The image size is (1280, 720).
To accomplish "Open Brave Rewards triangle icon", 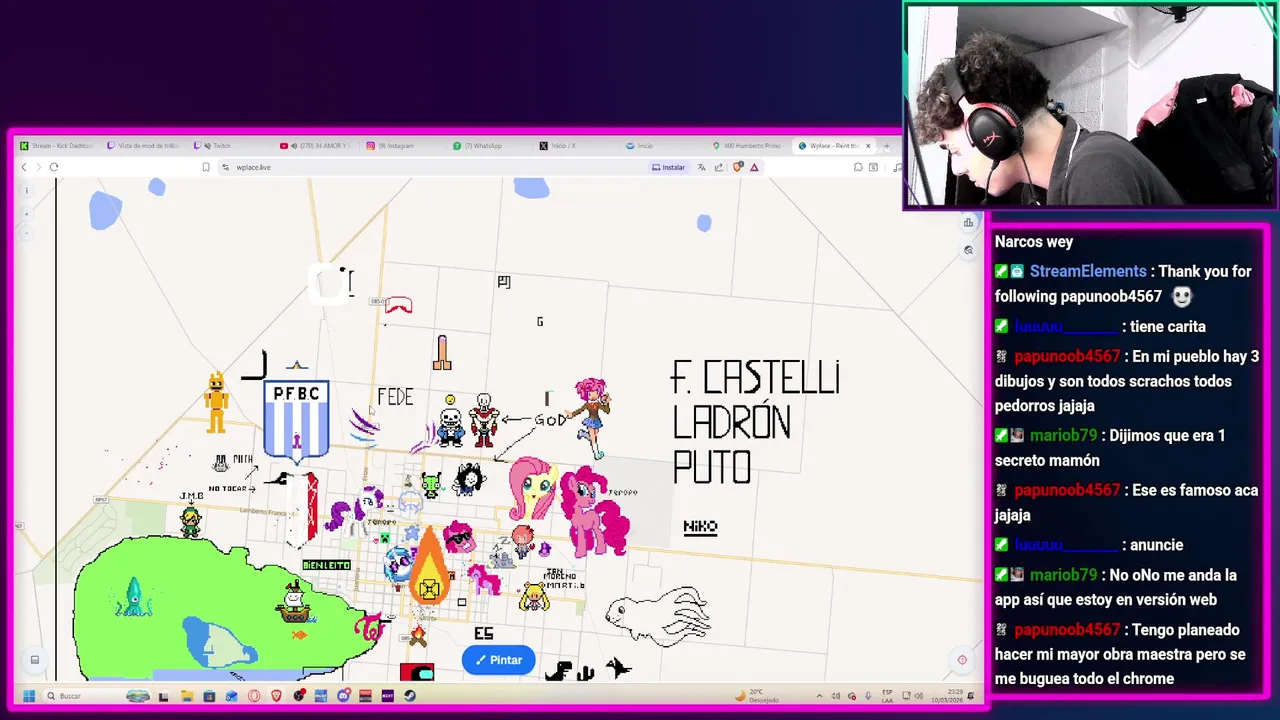I will click(754, 167).
